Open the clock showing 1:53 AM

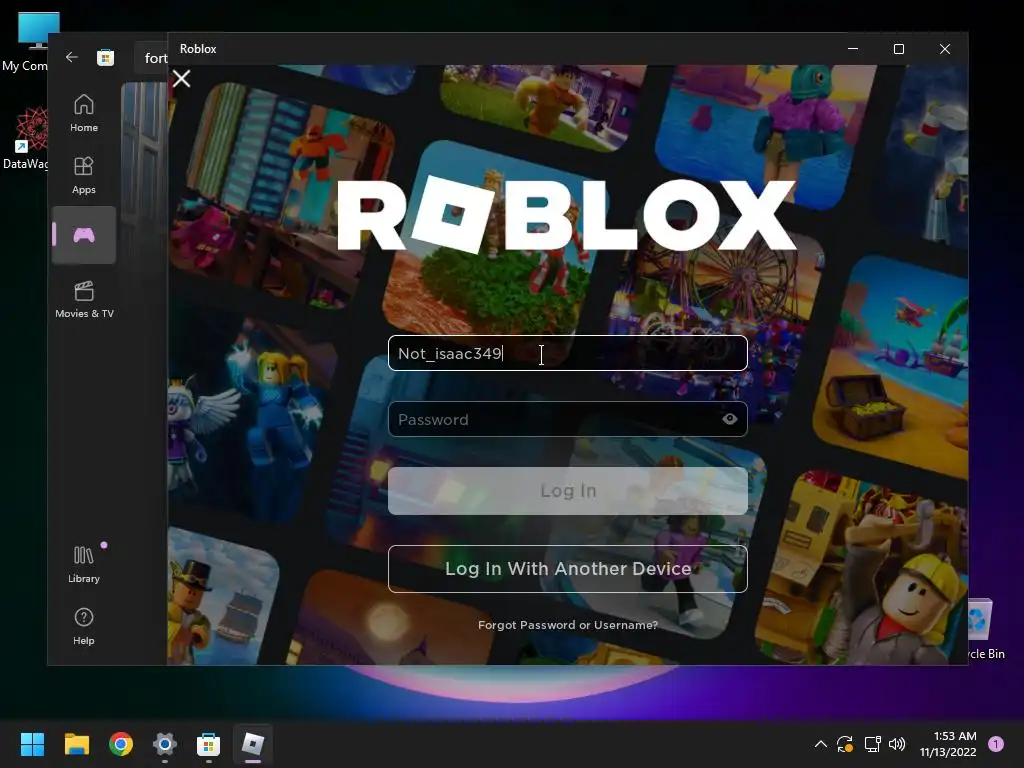tap(948, 744)
